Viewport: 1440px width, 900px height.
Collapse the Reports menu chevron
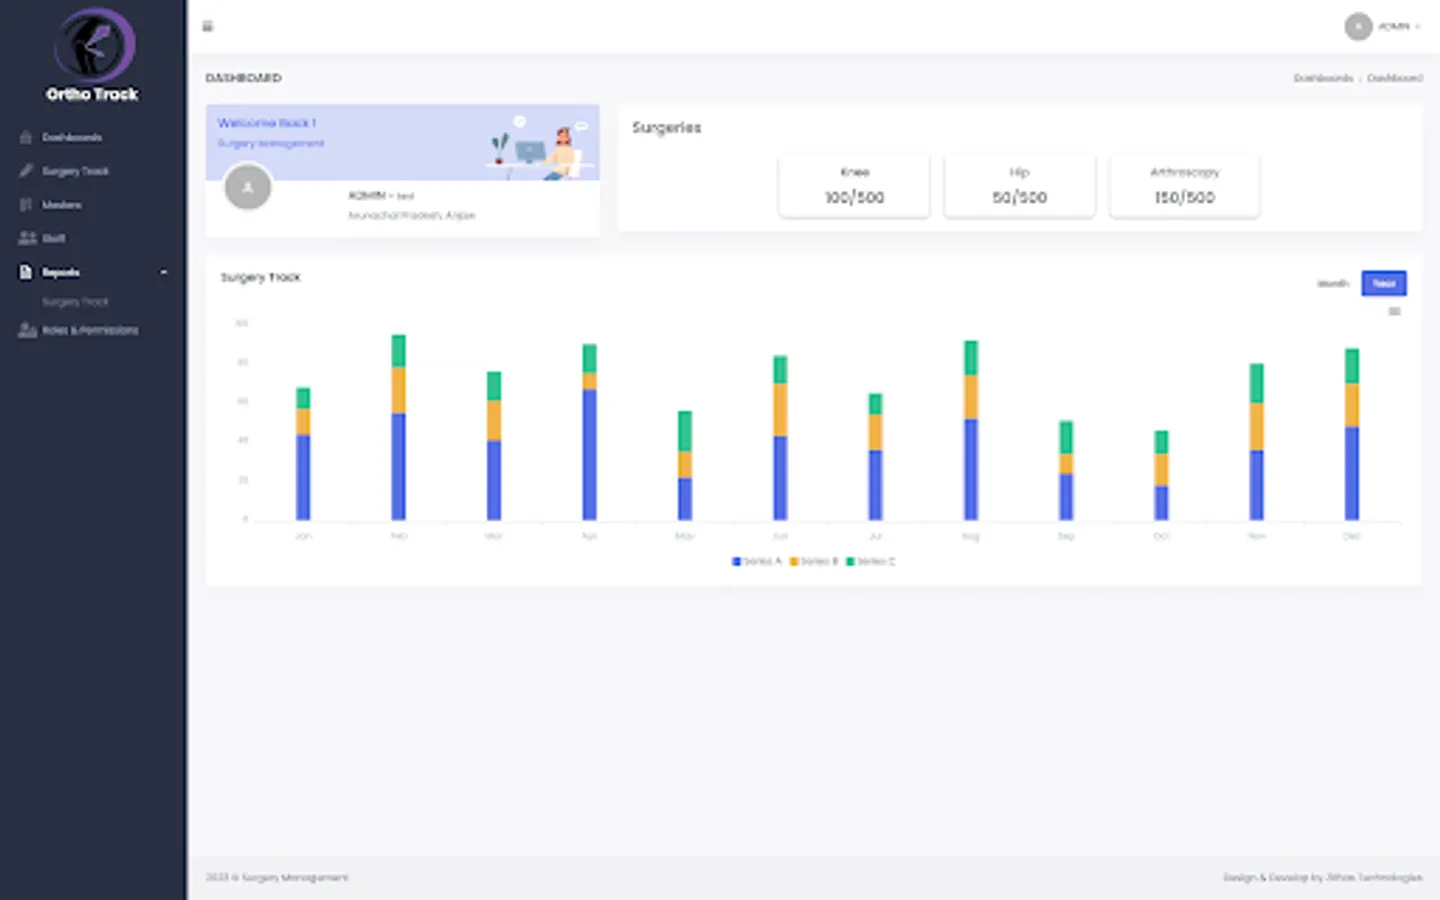tap(164, 272)
